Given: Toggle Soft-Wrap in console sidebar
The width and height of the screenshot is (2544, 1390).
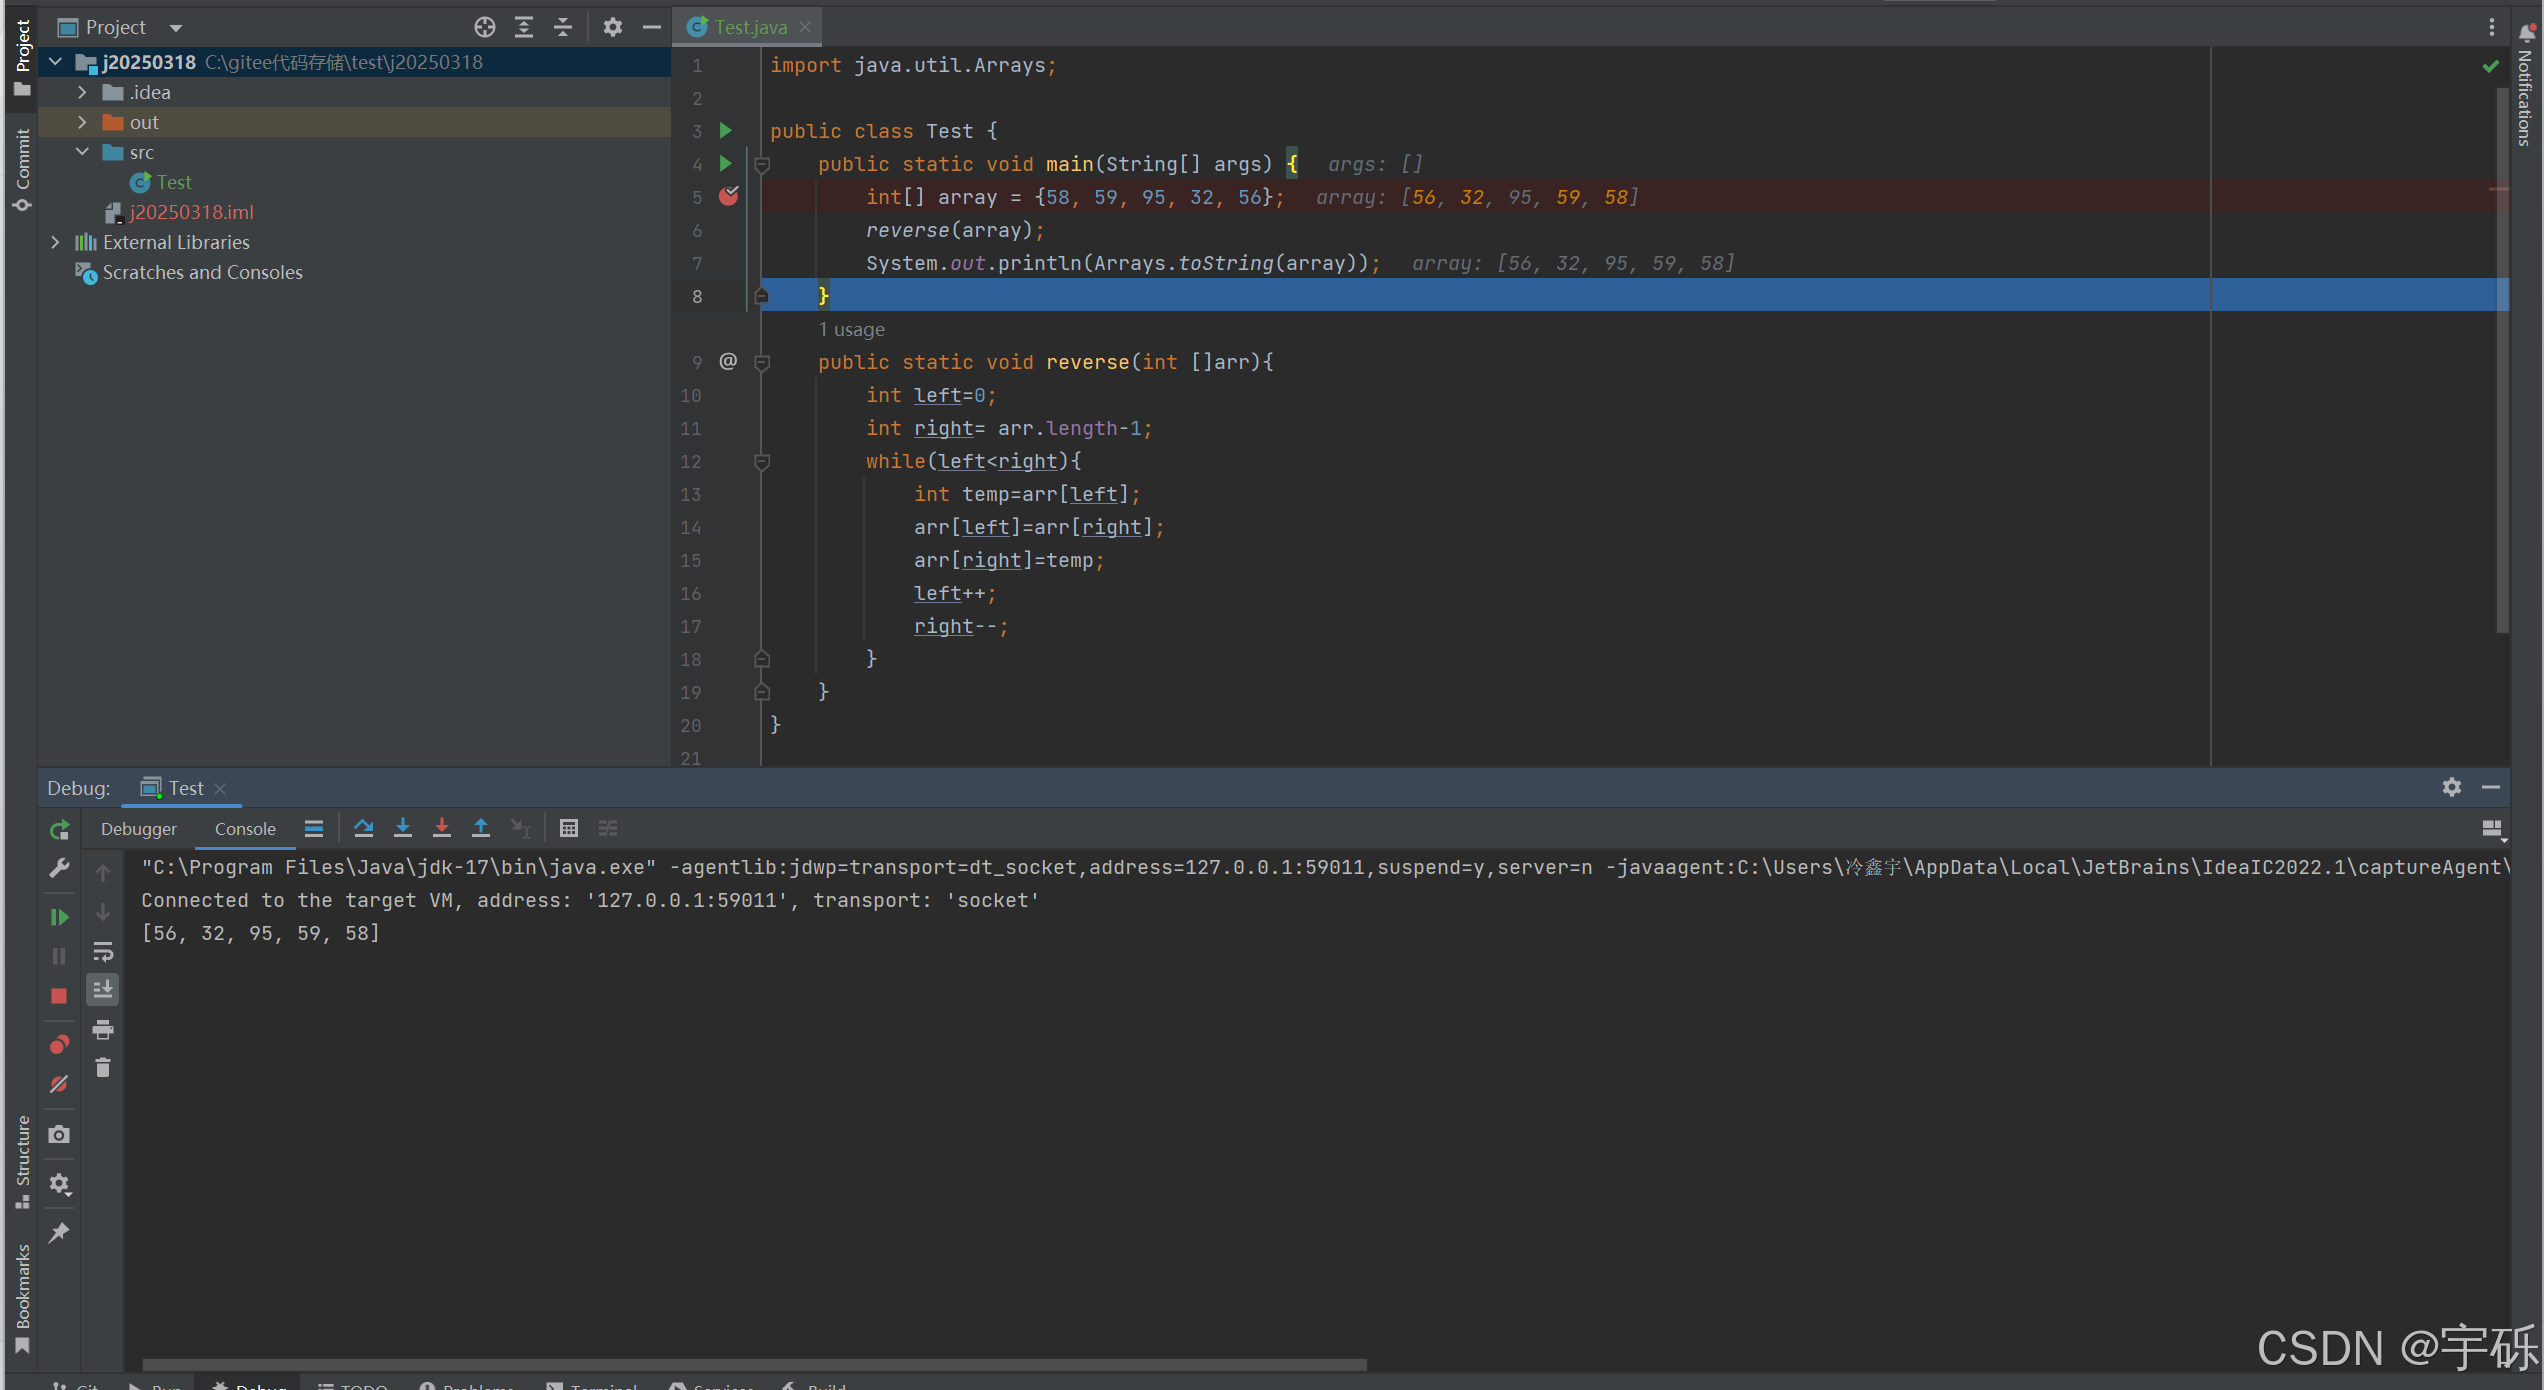Looking at the screenshot, I should [102, 951].
